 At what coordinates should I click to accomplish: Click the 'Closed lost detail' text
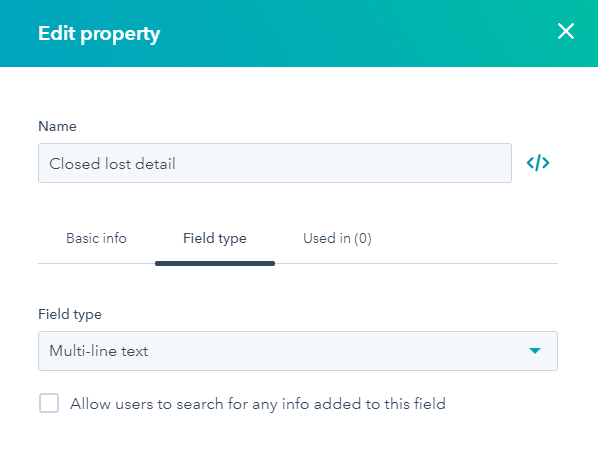pos(112,164)
